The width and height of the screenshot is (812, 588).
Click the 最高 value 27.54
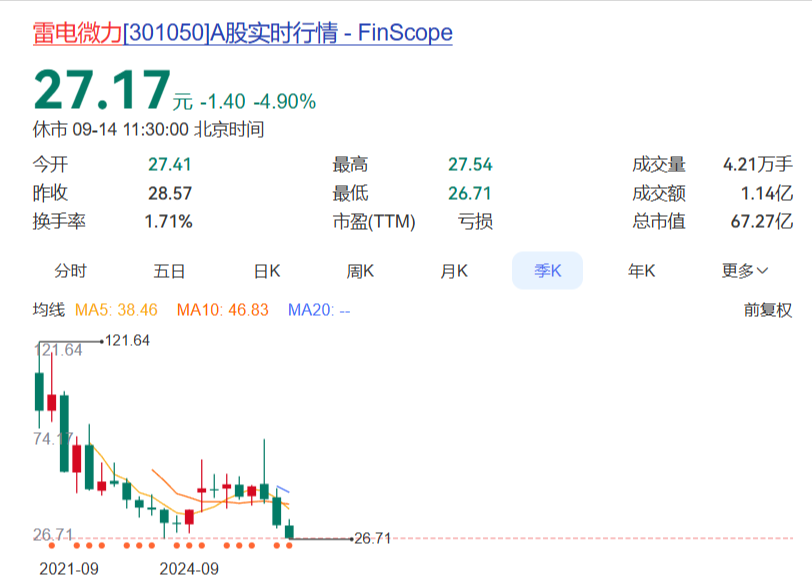pyautogui.click(x=470, y=164)
